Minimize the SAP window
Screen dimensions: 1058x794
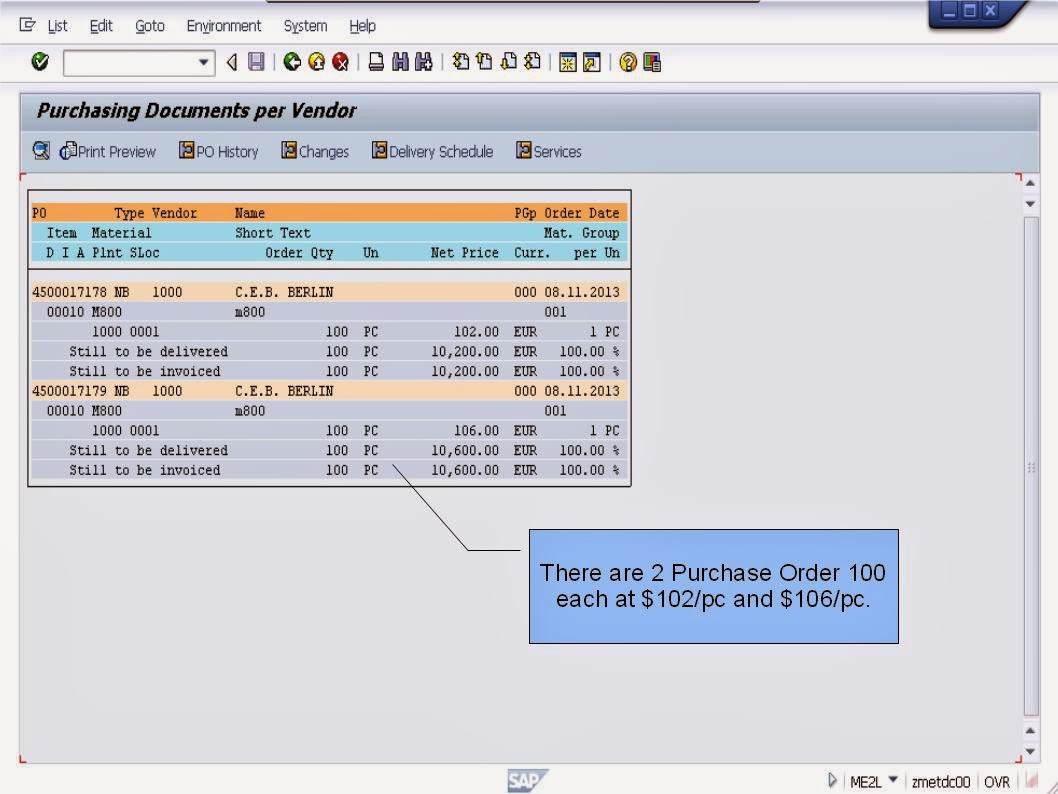pos(949,10)
